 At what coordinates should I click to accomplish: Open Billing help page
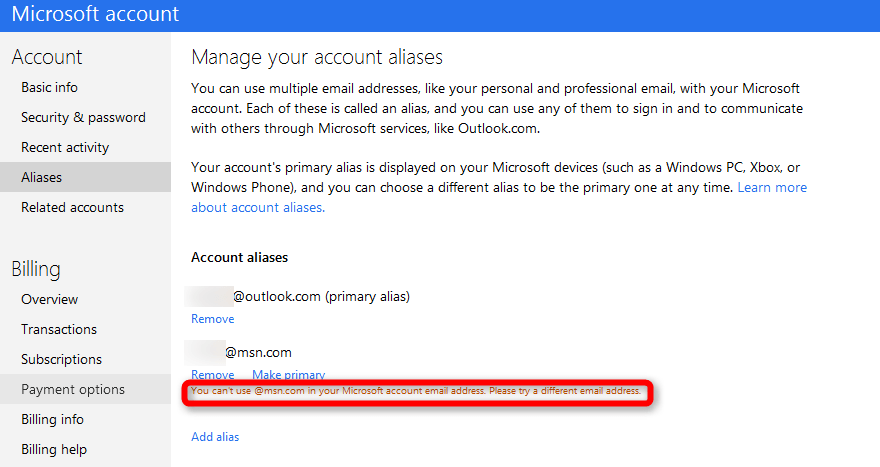(54, 450)
